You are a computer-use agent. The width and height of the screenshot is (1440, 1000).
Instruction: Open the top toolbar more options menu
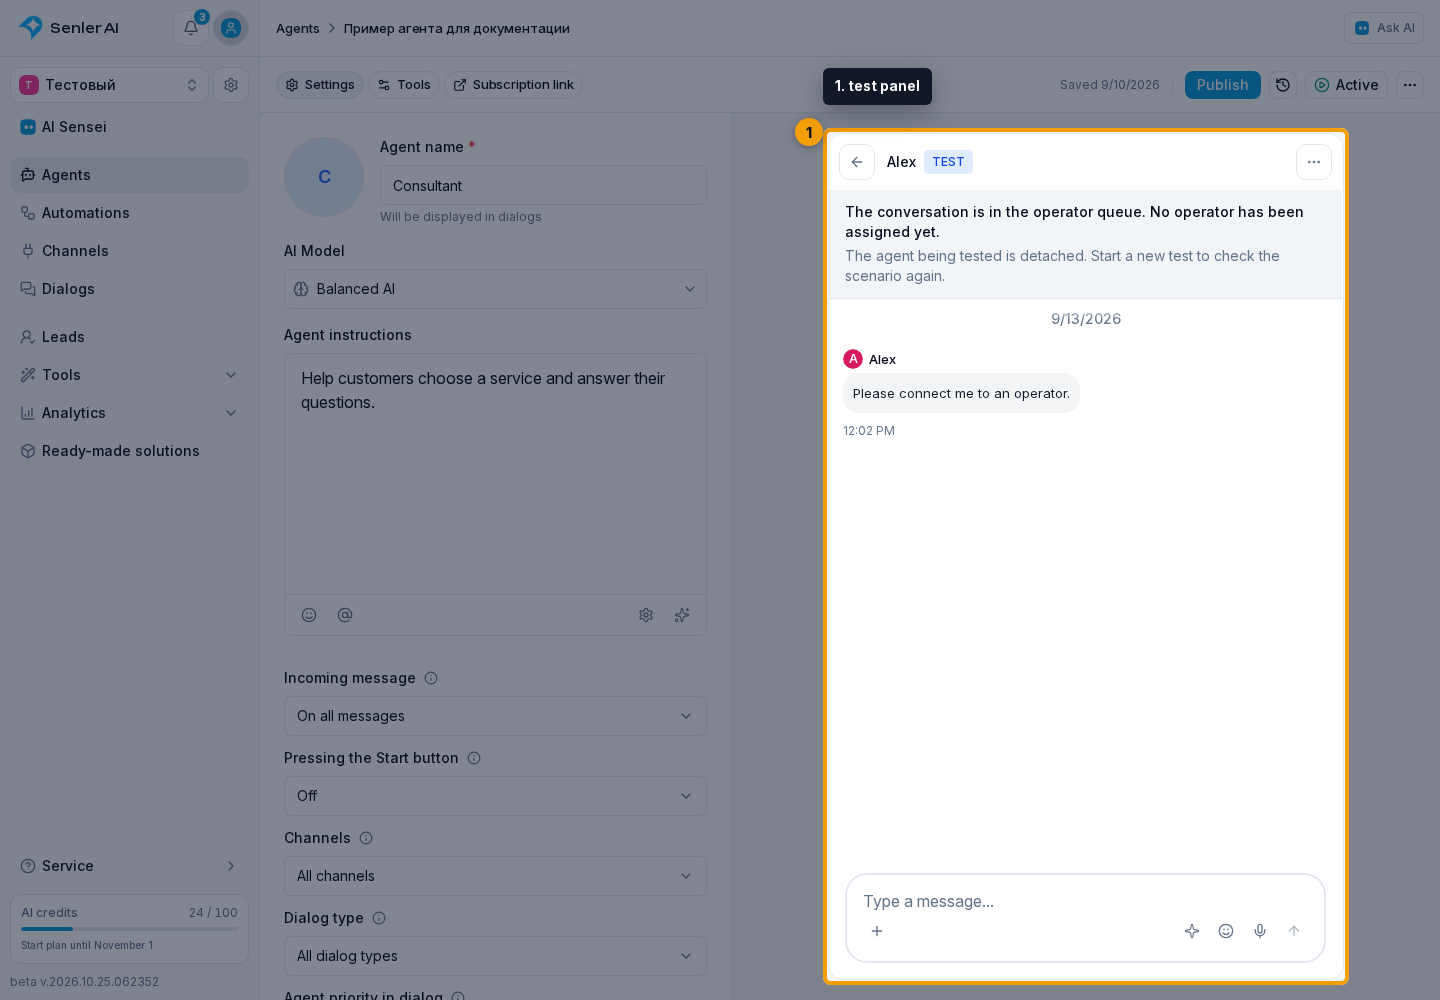(1410, 85)
